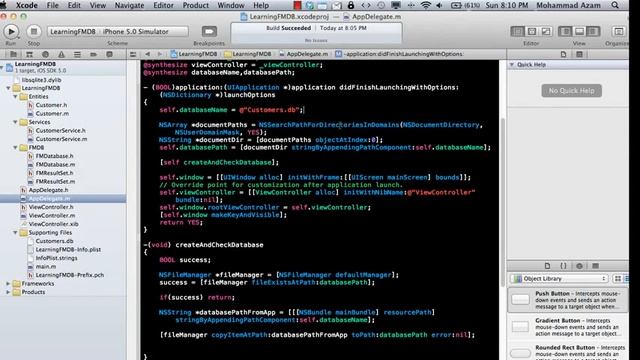Collapse the Supporting Files group

(16, 233)
